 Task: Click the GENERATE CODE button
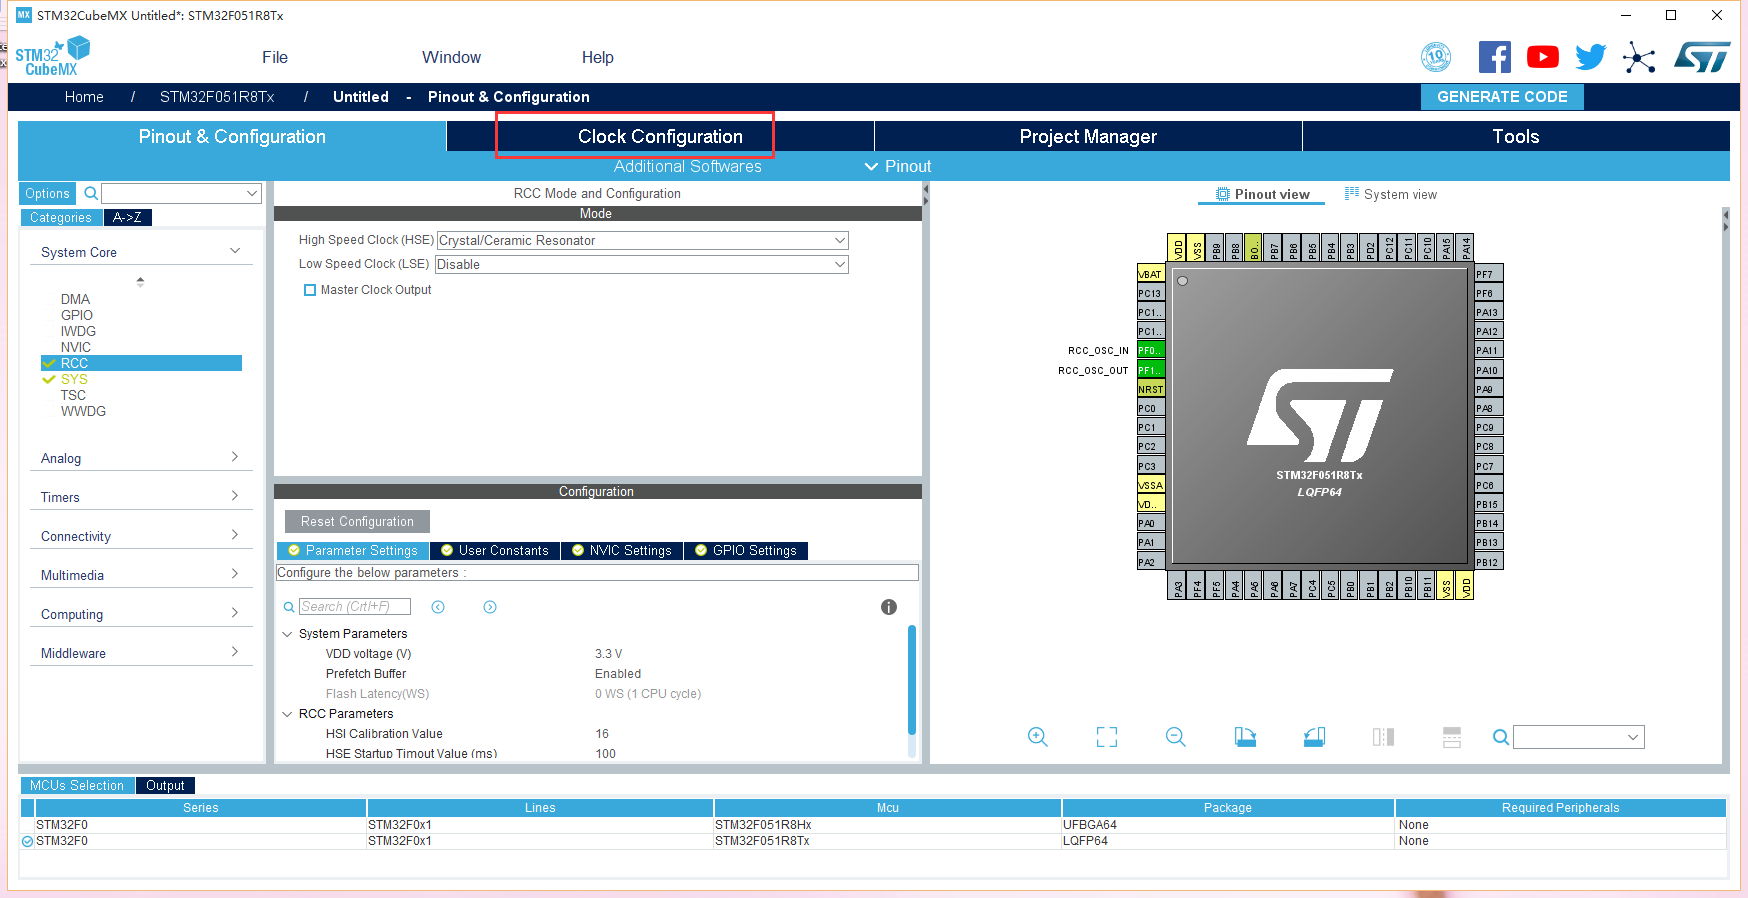click(1502, 96)
